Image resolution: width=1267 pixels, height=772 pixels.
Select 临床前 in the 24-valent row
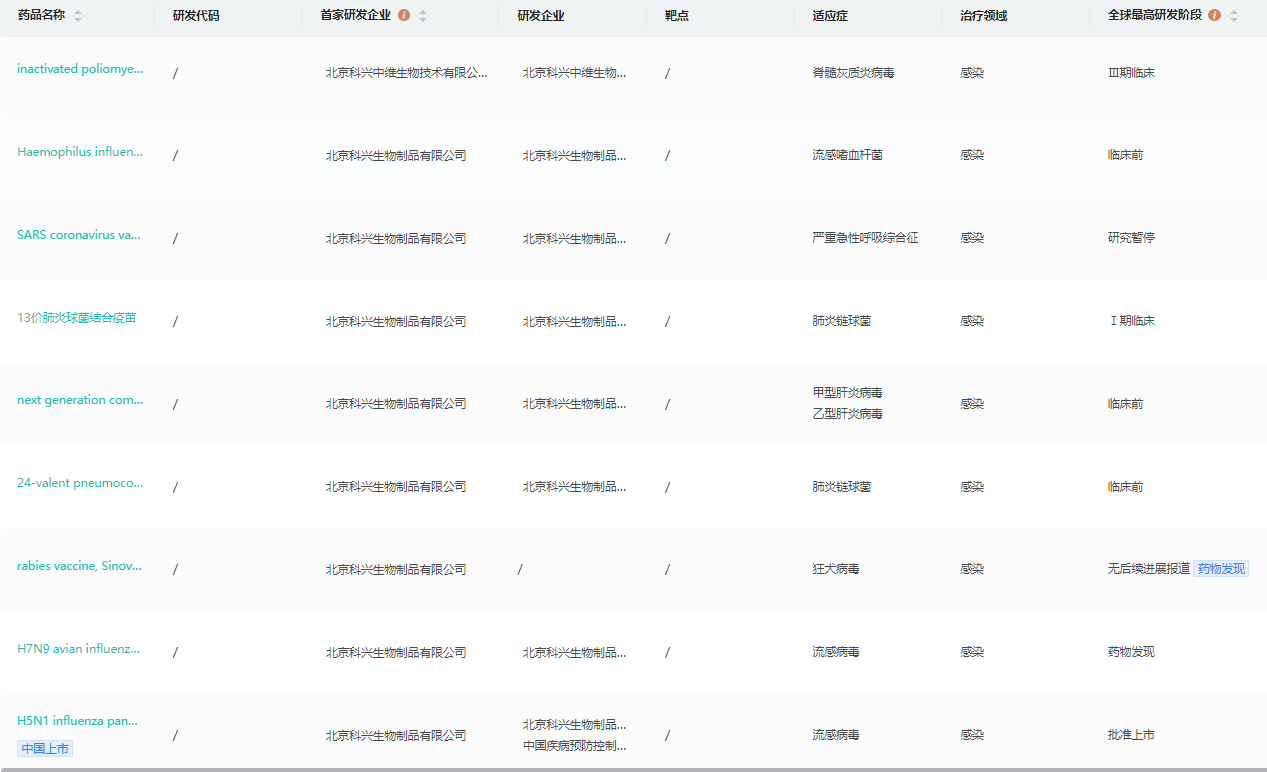1125,487
